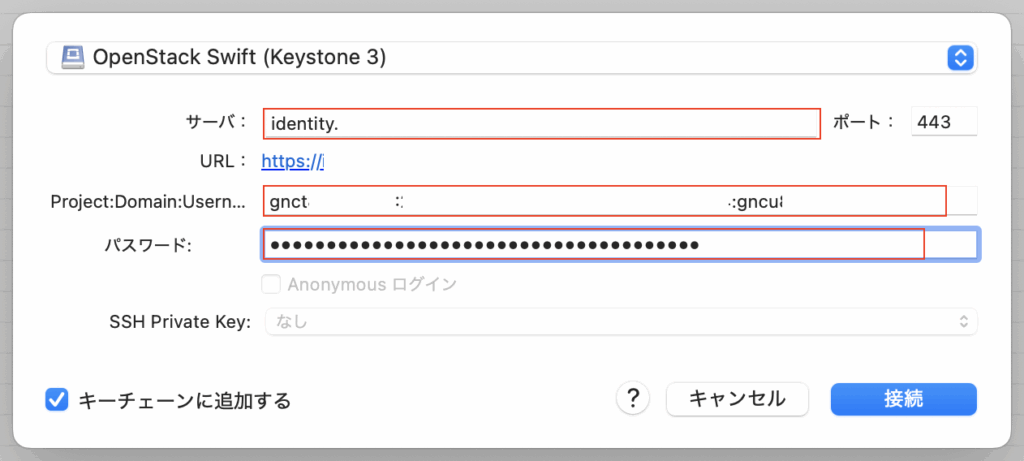The image size is (1024, 461).
Task: Click the OpenStack Swift drive icon
Action: [x=72, y=57]
